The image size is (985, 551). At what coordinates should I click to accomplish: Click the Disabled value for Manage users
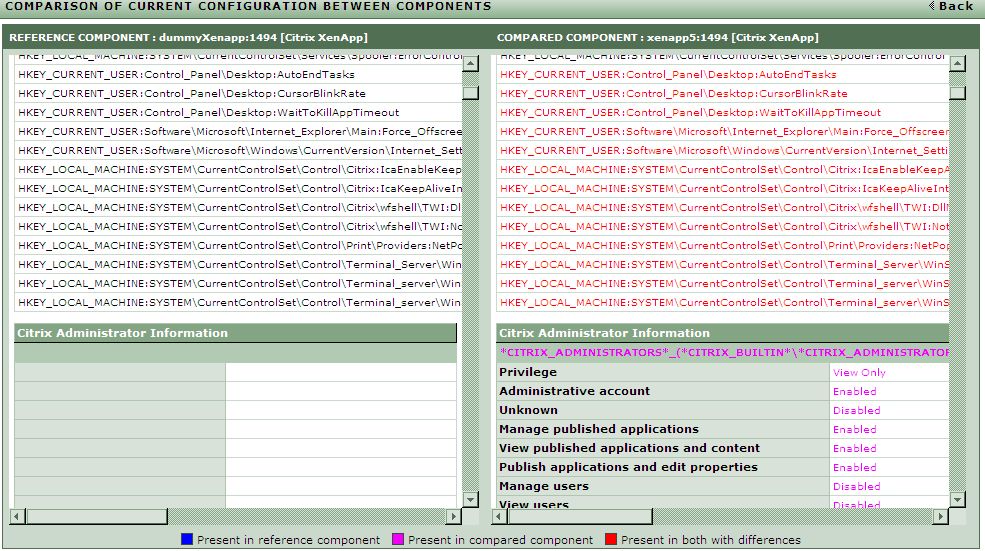tap(856, 486)
